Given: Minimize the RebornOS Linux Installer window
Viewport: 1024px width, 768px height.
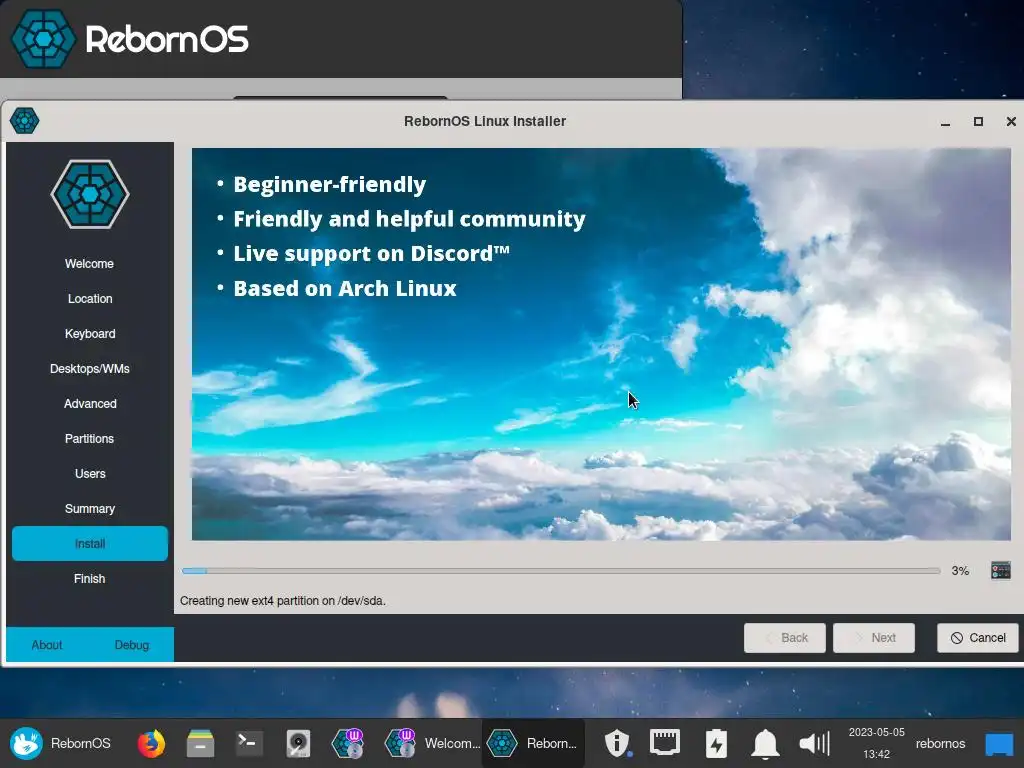Looking at the screenshot, I should pos(945,121).
